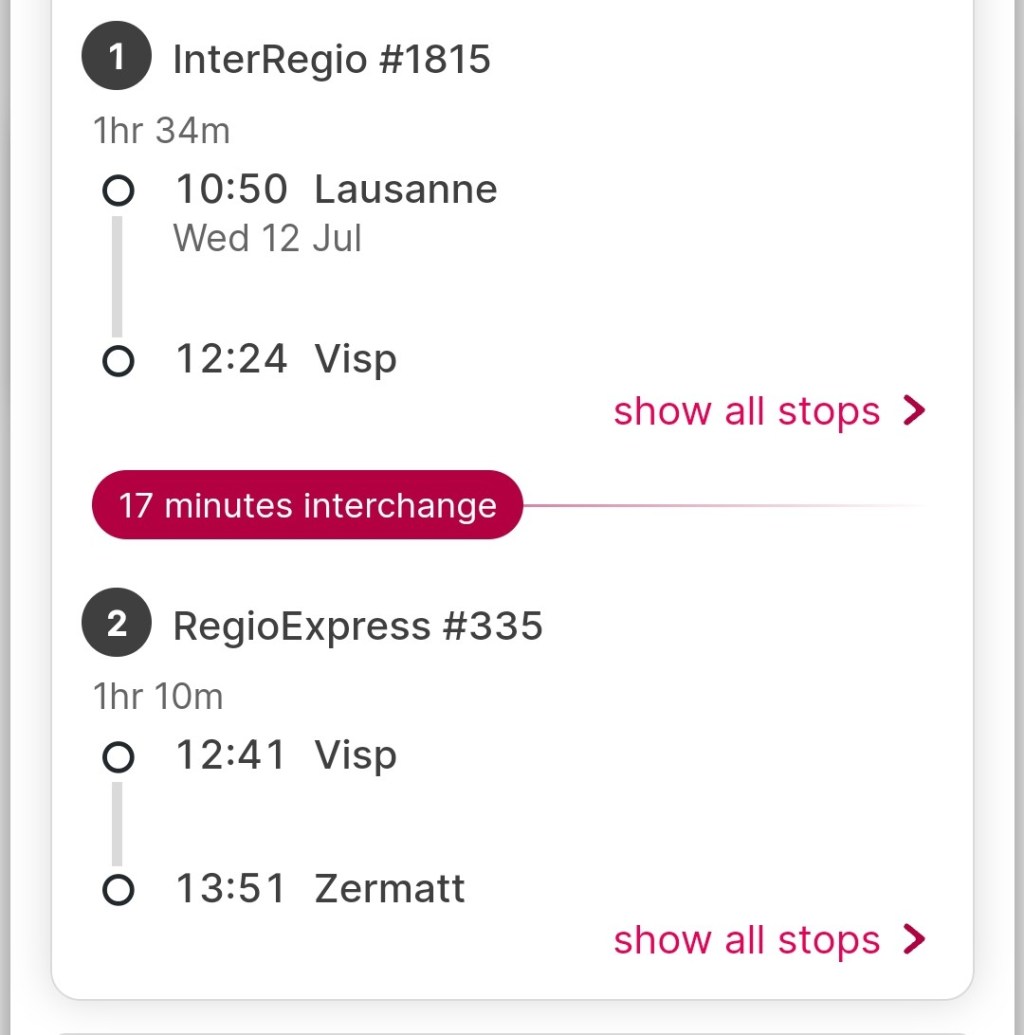Tap the 17 minutes interchange badge
This screenshot has width=1024, height=1035.
click(x=307, y=505)
